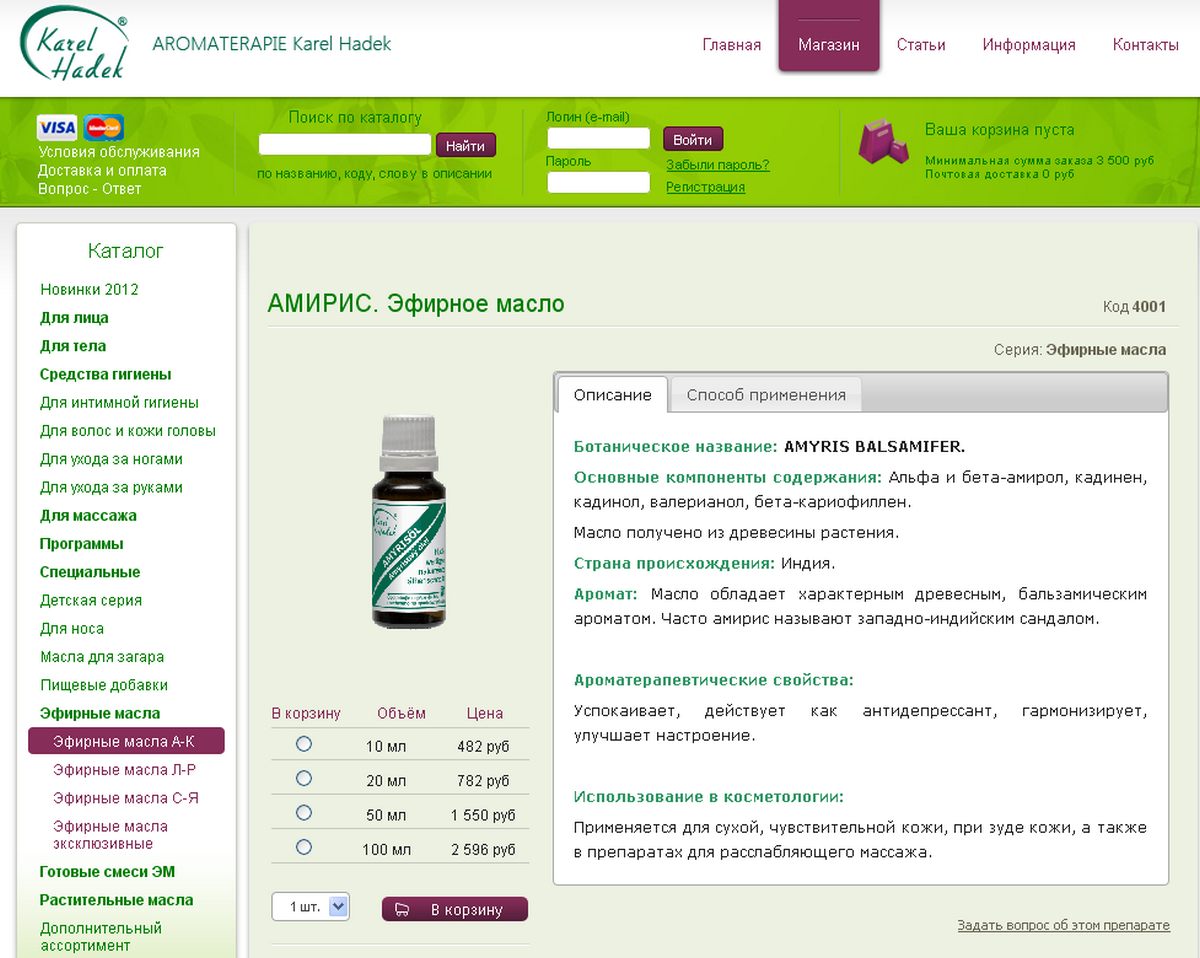The width and height of the screenshot is (1200, 958).
Task: Click Задать вопрос об этом препарате link
Action: [1063, 925]
